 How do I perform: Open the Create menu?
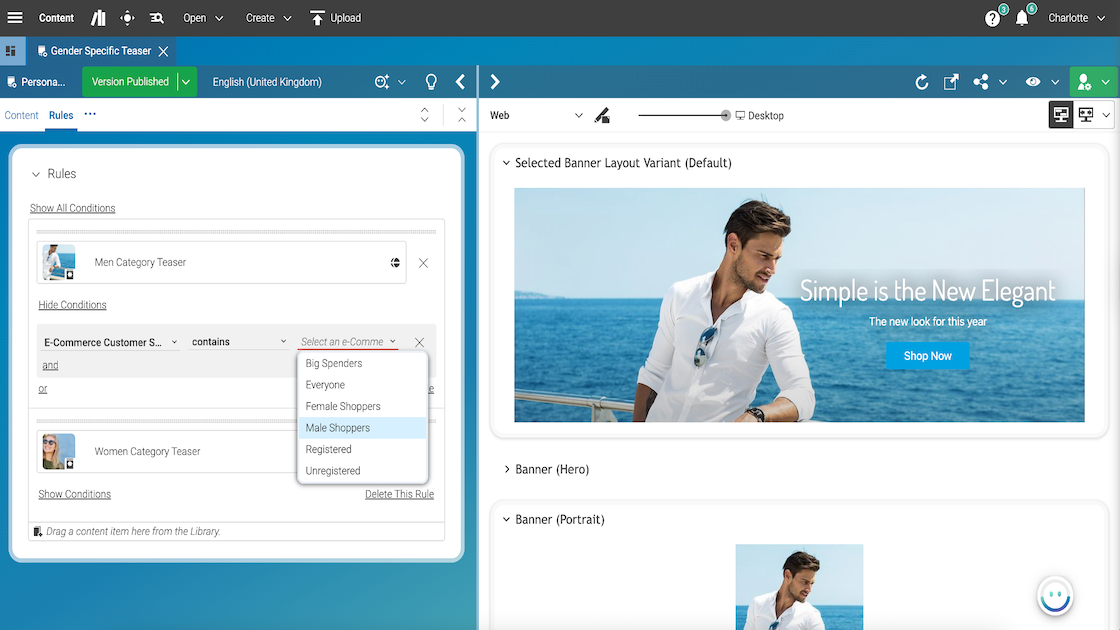[268, 18]
